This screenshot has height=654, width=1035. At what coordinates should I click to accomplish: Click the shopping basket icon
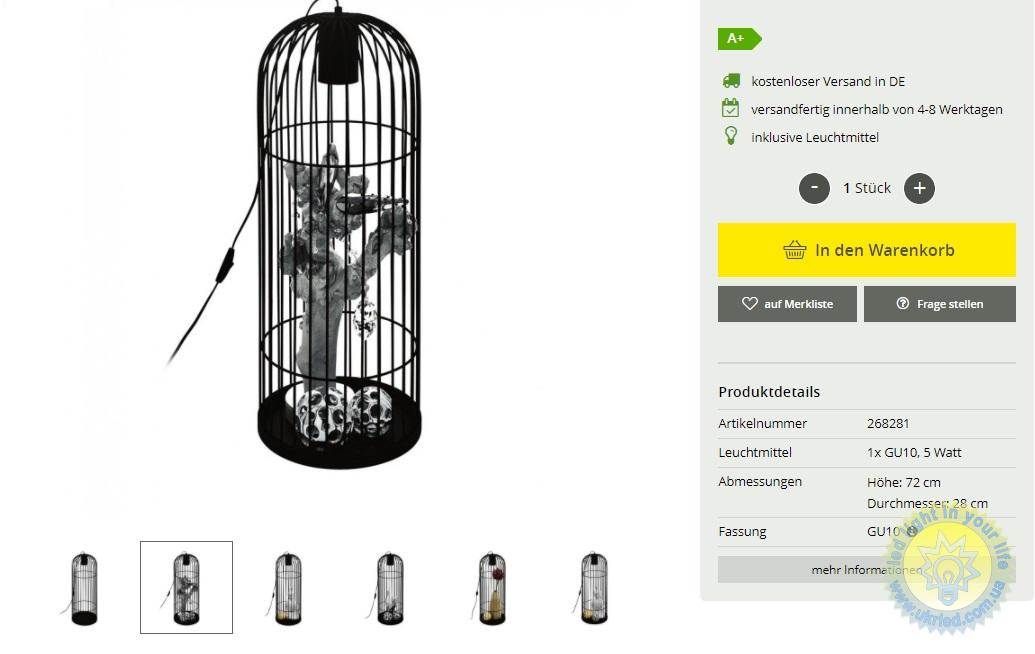coord(795,250)
